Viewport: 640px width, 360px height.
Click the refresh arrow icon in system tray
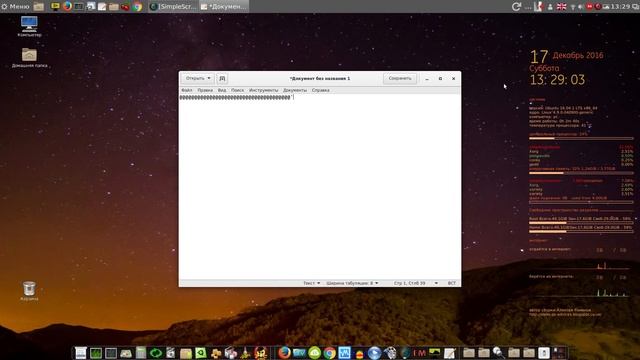pyautogui.click(x=516, y=7)
